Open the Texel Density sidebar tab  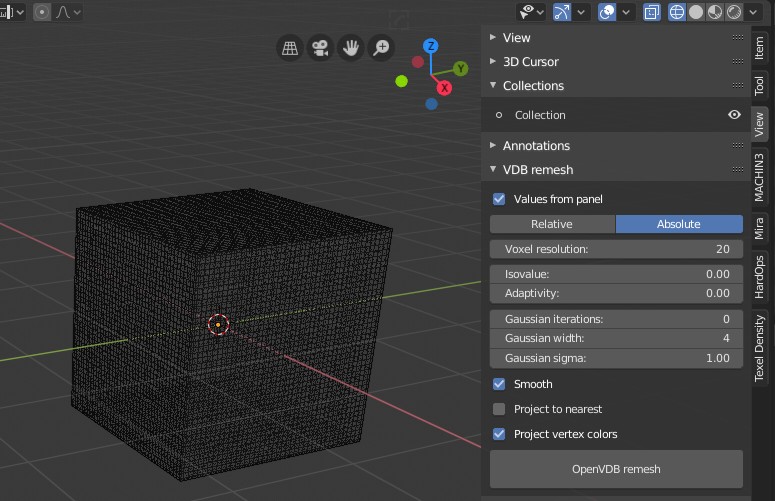[x=760, y=348]
